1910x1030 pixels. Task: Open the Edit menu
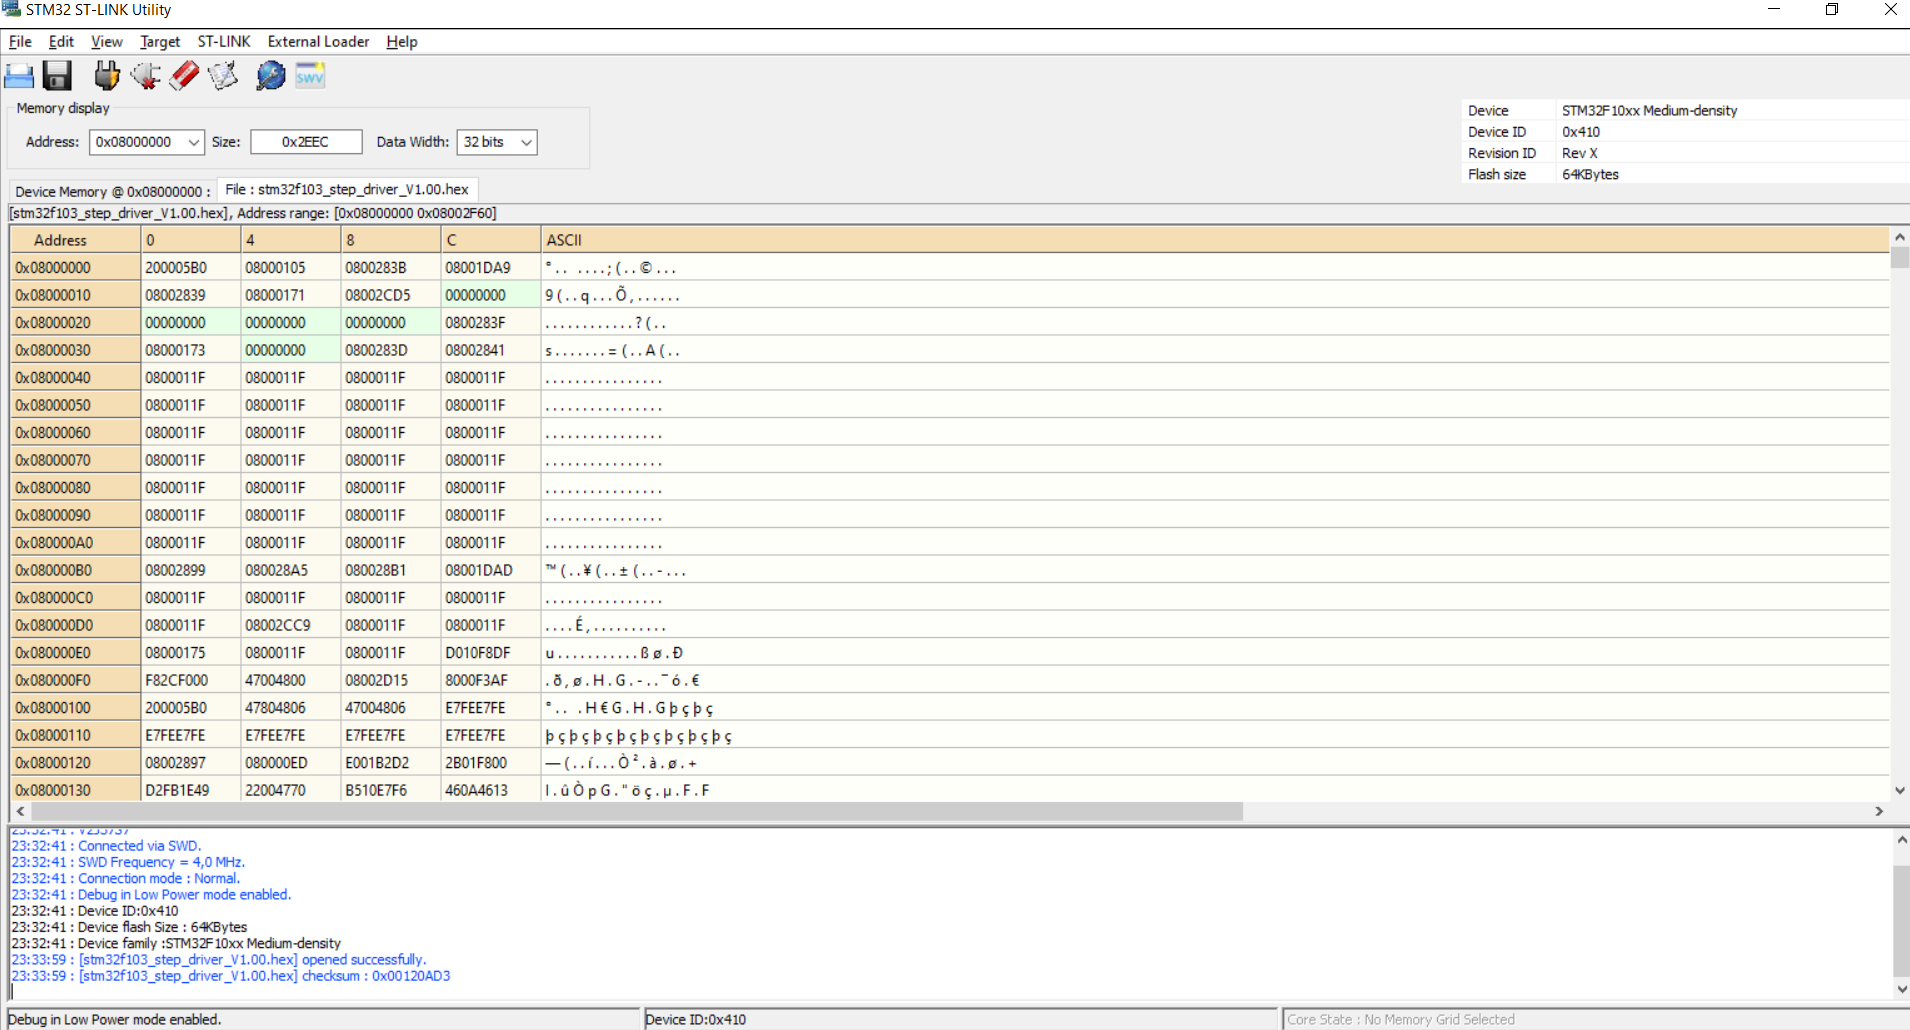tap(61, 42)
